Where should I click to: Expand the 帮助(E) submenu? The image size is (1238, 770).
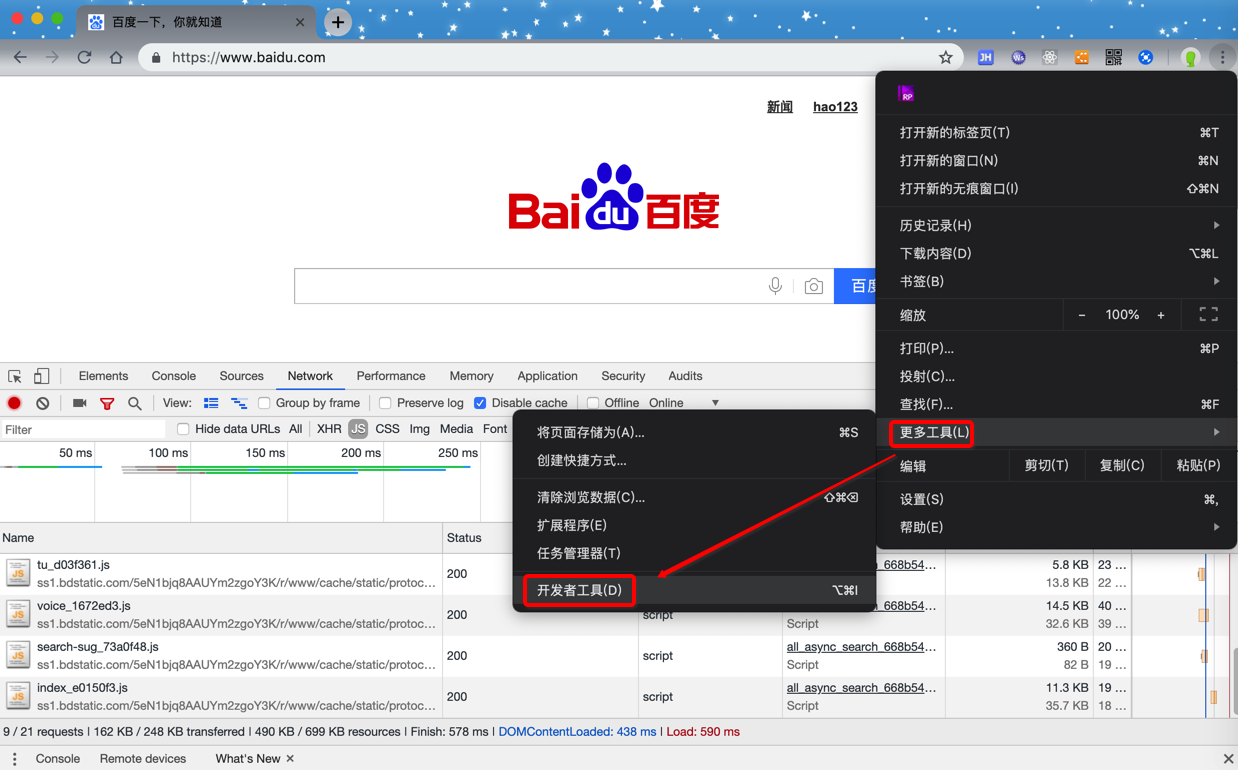[x=1056, y=527]
